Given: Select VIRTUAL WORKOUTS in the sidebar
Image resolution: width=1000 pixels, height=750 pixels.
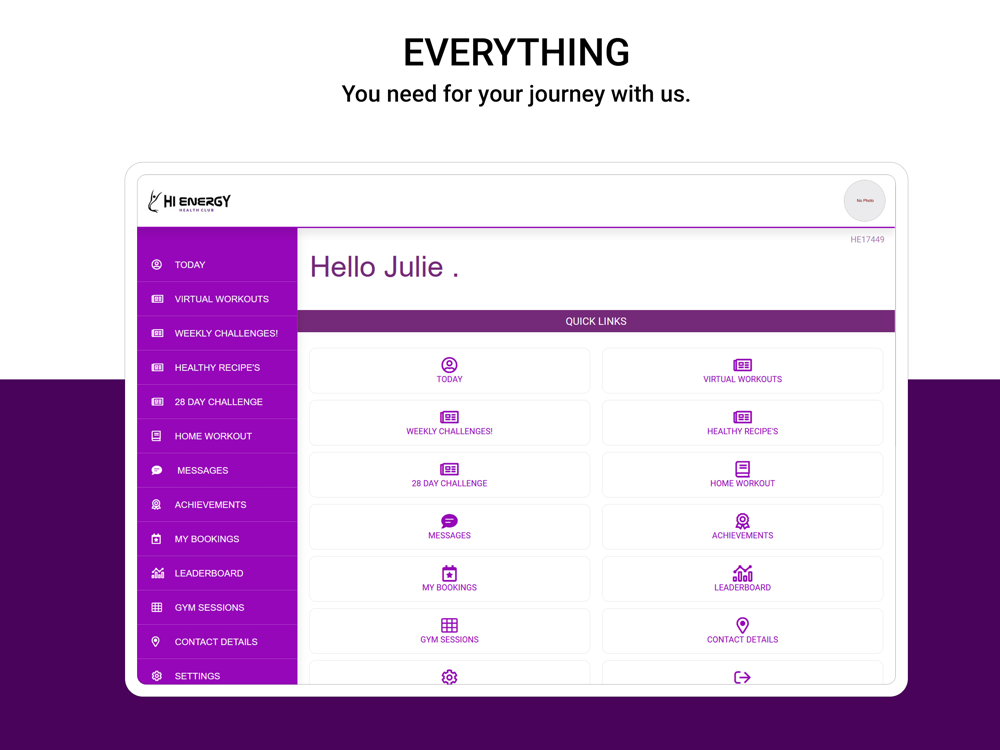Looking at the screenshot, I should [x=217, y=299].
